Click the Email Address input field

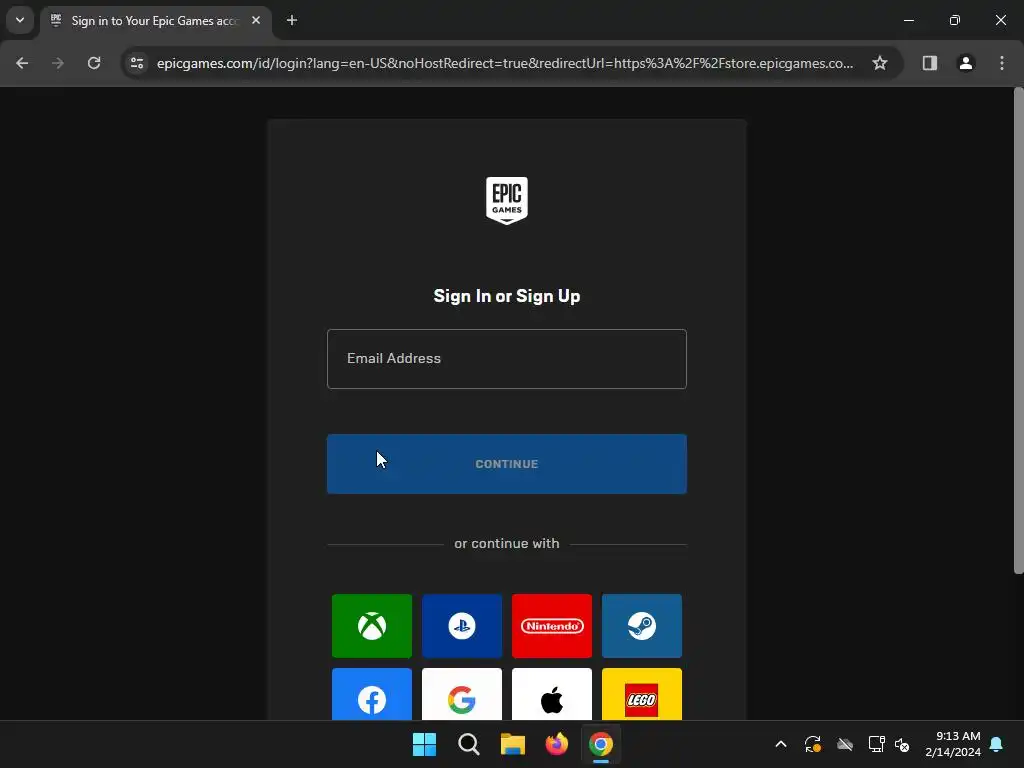[x=507, y=359]
